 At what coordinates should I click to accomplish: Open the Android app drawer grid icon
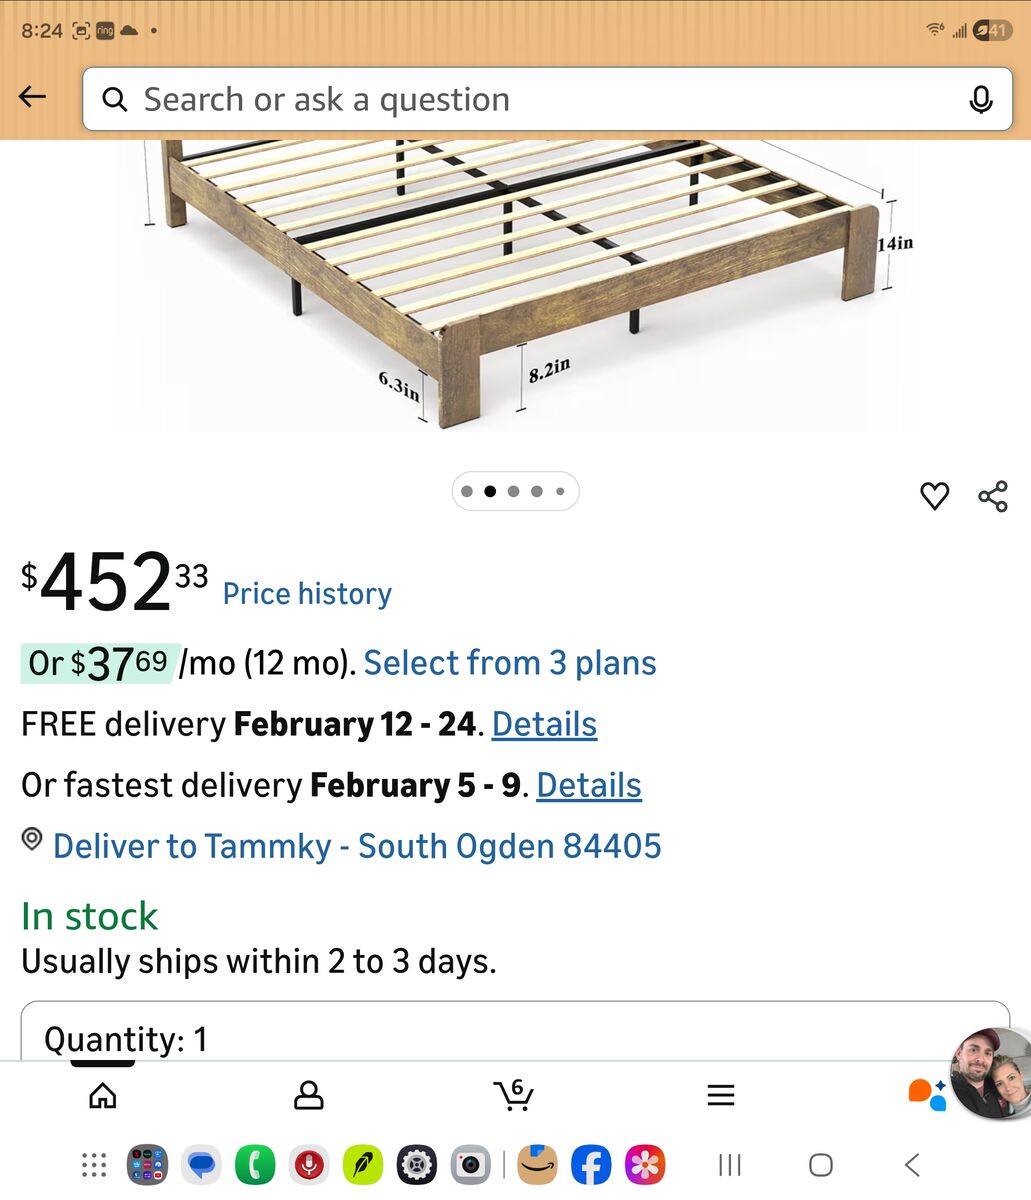tap(94, 1165)
